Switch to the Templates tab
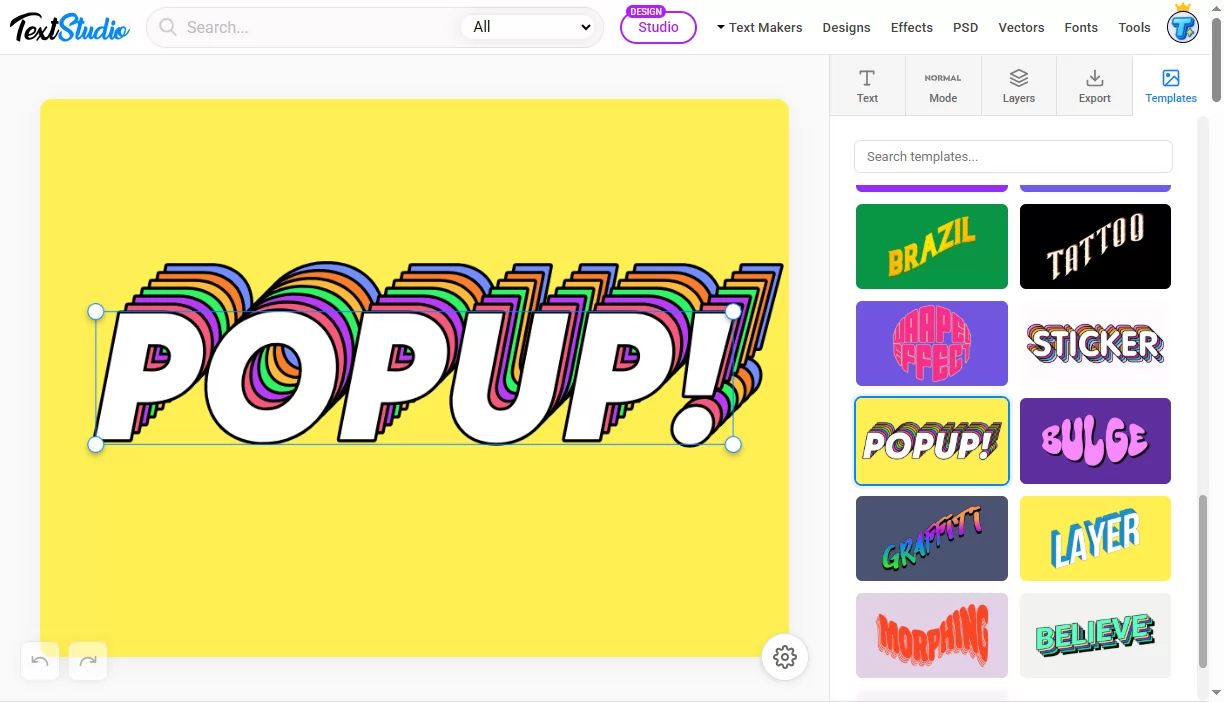 (x=1171, y=86)
